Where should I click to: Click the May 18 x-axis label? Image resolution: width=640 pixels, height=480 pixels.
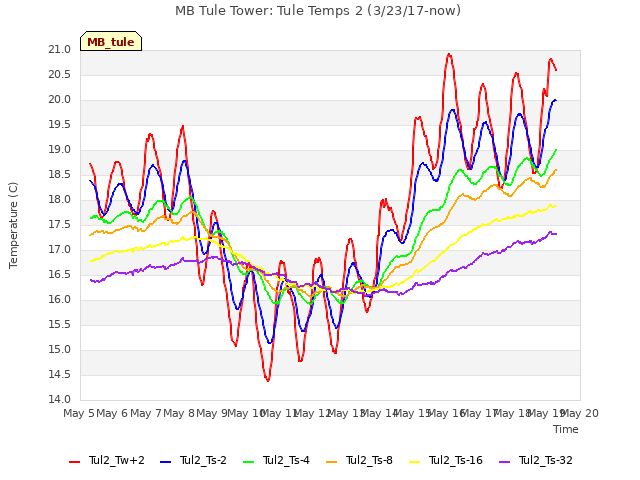pyautogui.click(x=511, y=413)
